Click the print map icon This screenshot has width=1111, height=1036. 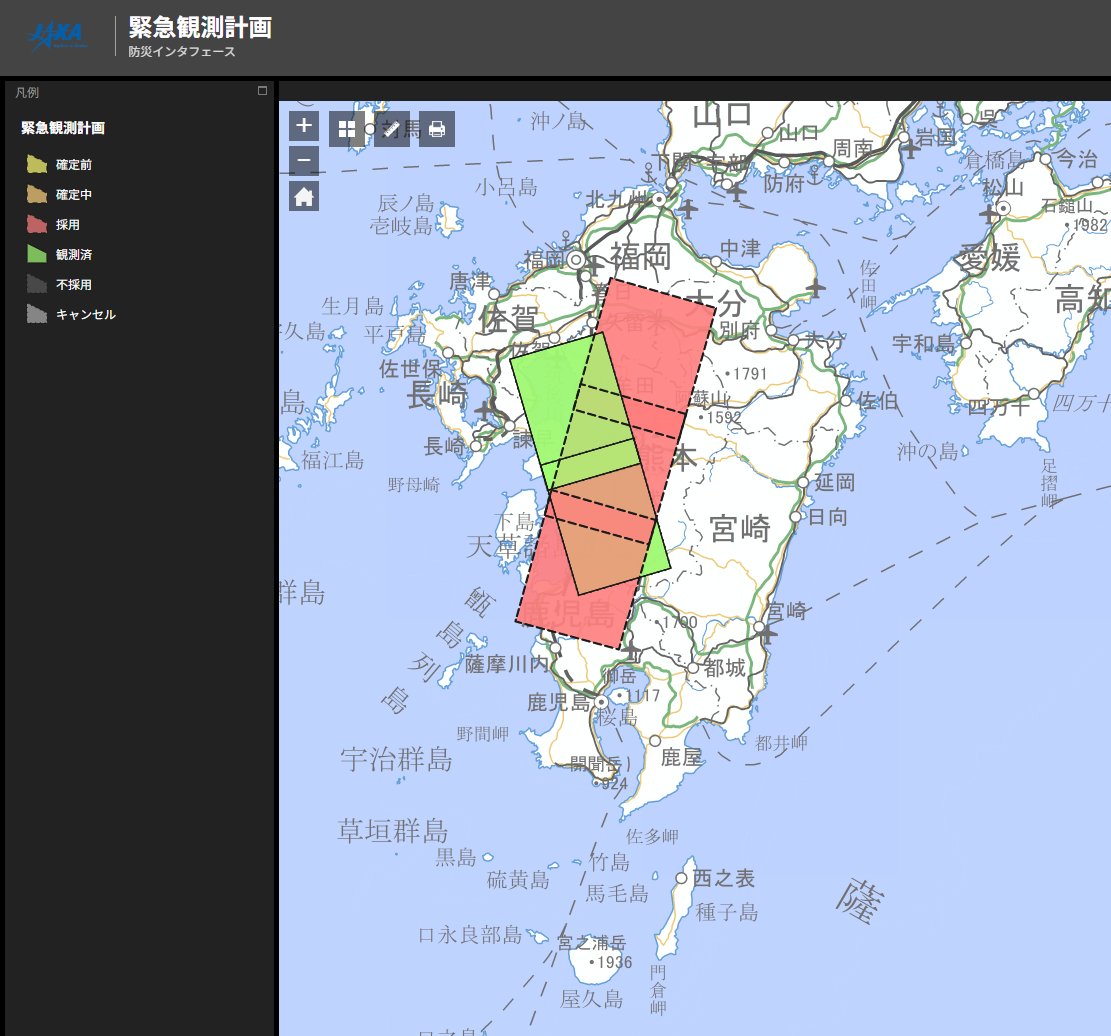[x=436, y=129]
